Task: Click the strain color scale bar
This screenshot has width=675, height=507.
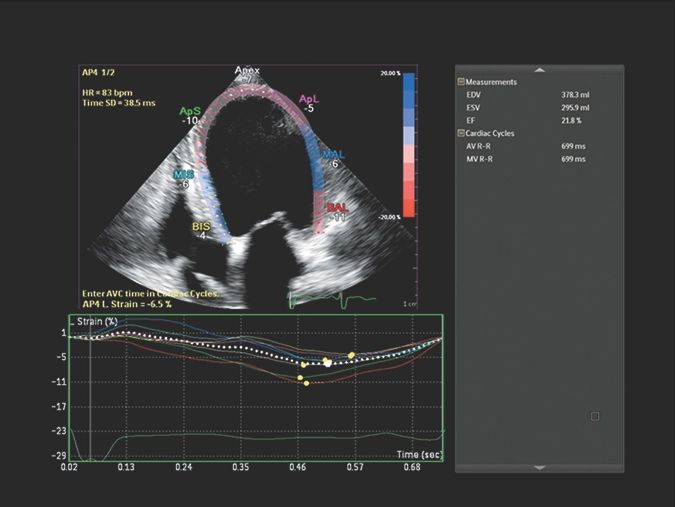Action: 407,143
